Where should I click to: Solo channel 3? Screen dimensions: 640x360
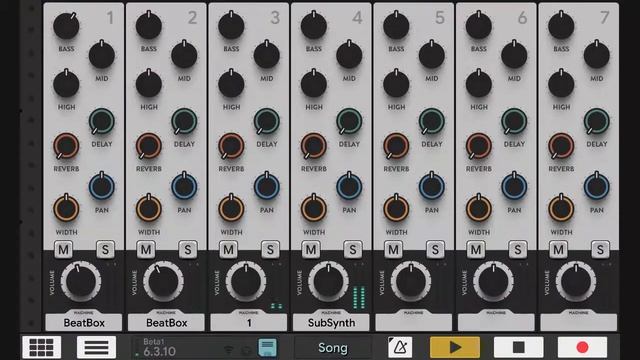[x=270, y=249]
